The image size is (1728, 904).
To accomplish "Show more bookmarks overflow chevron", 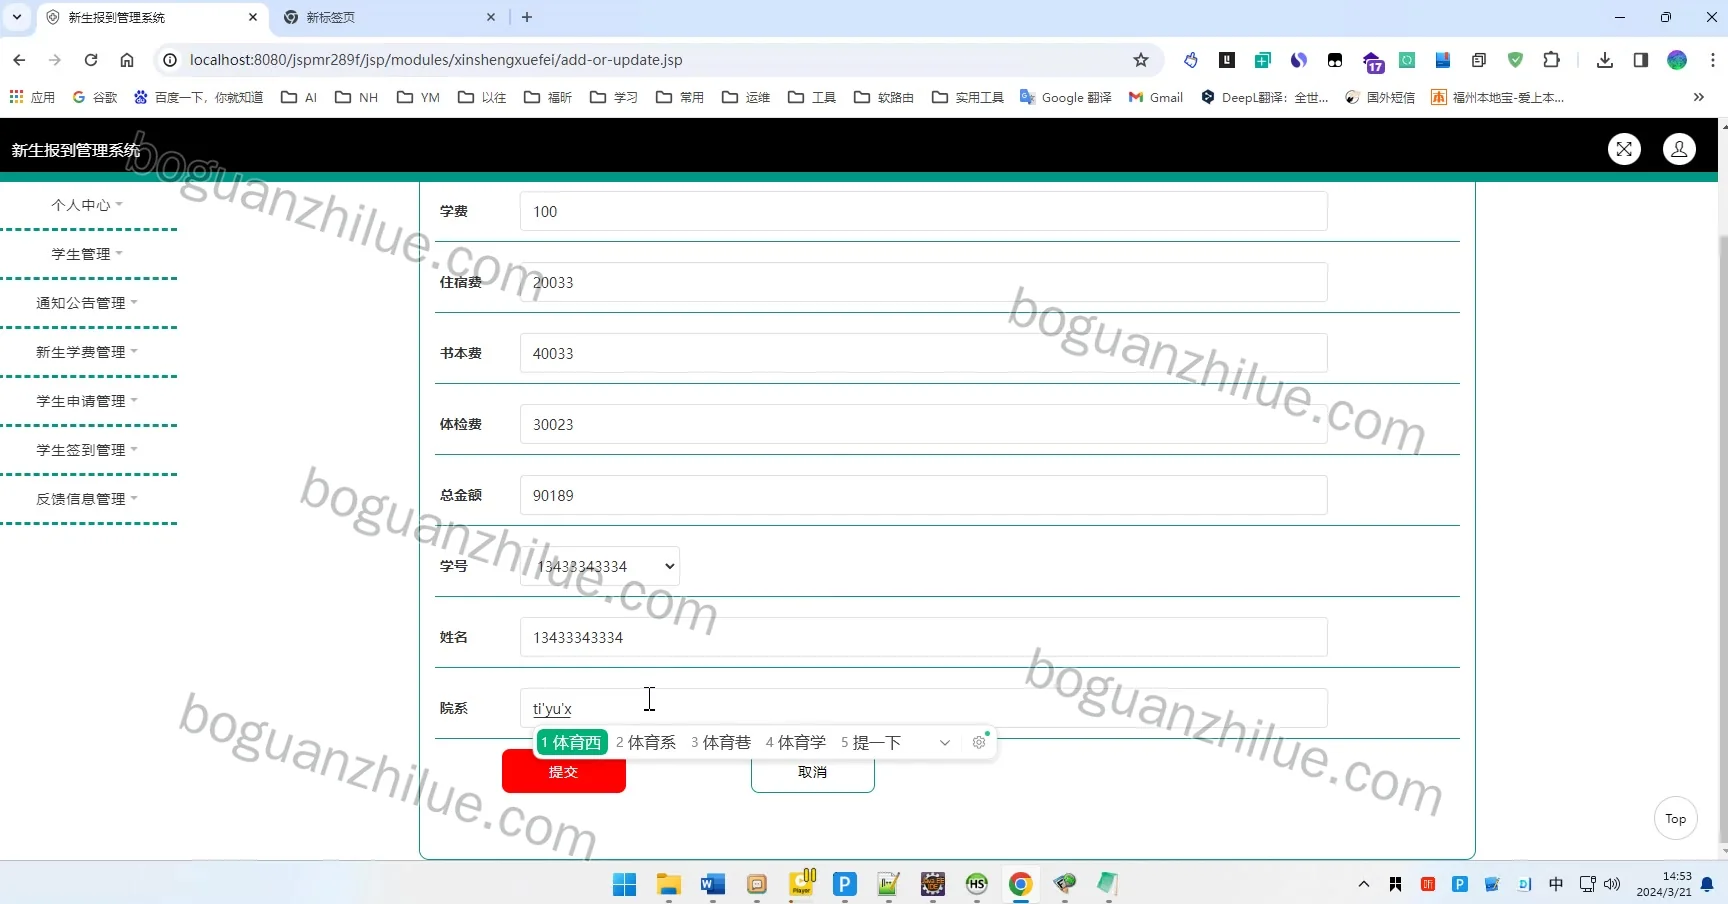I will [1698, 97].
